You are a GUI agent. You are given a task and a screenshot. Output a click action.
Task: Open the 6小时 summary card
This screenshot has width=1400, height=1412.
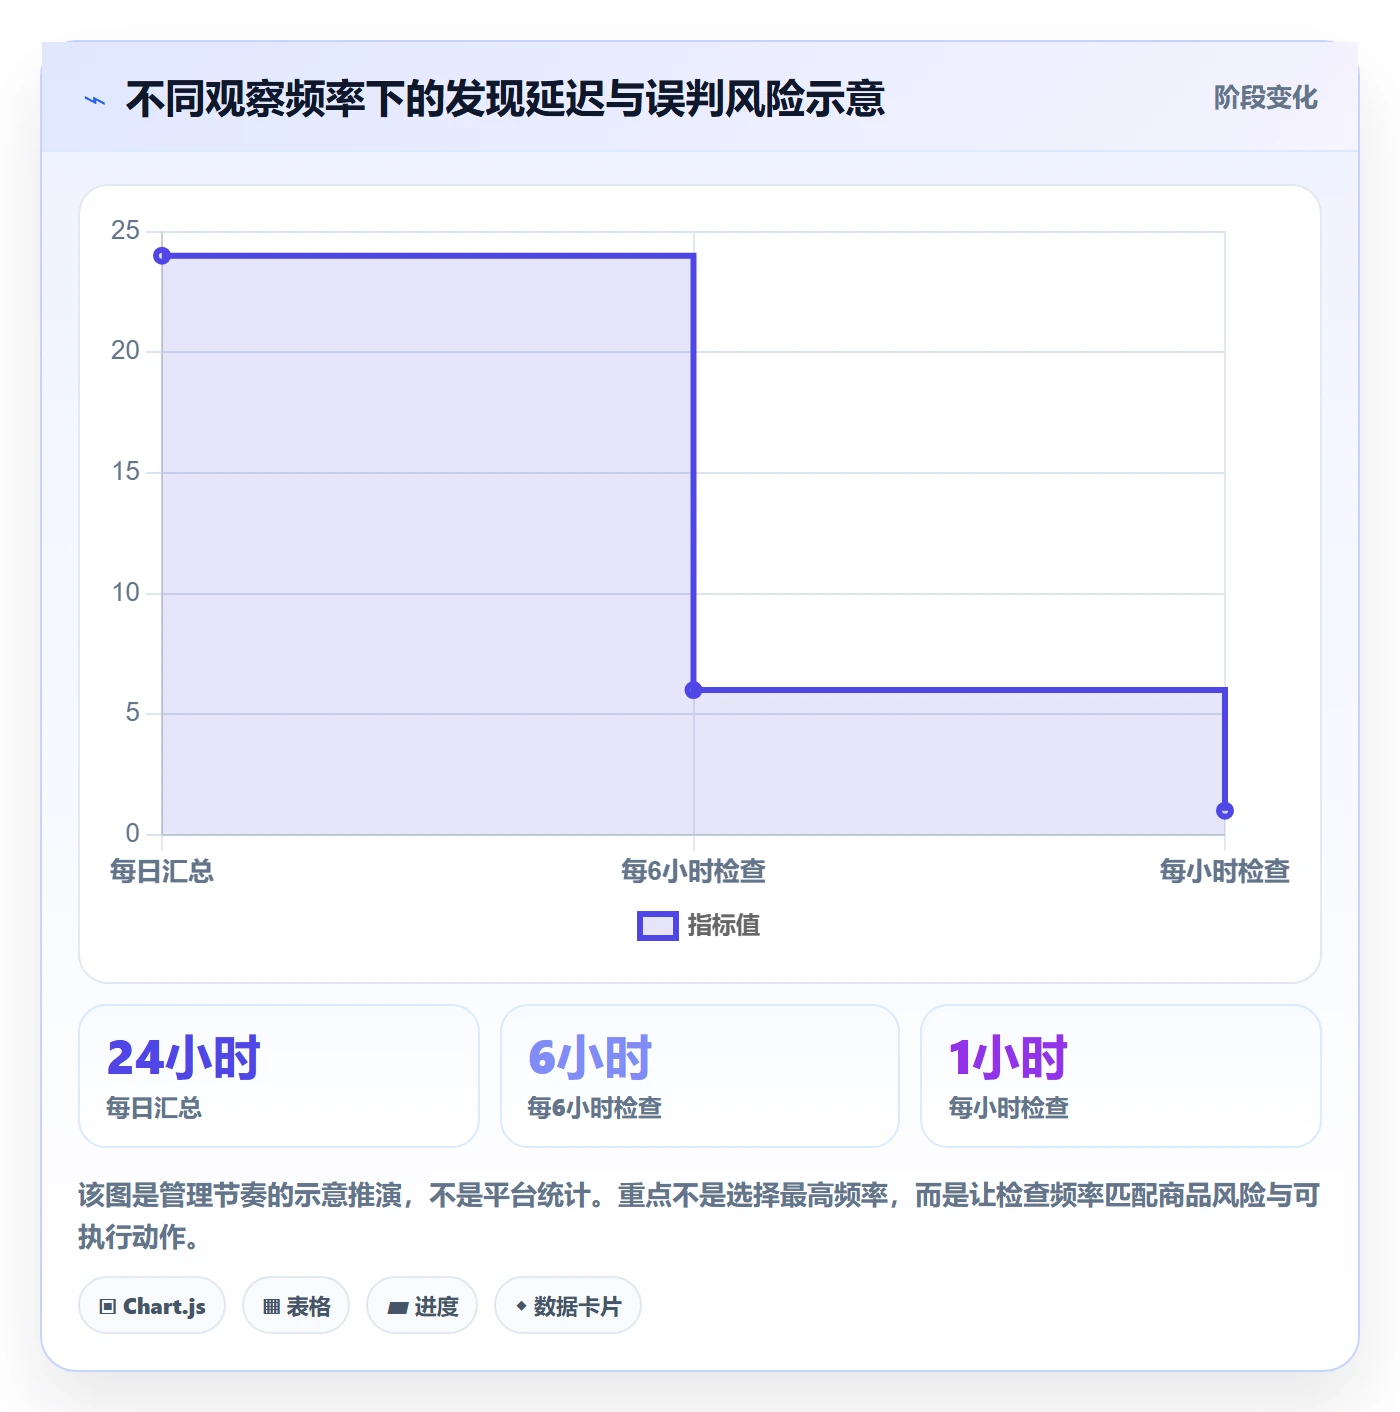[x=700, y=1076]
